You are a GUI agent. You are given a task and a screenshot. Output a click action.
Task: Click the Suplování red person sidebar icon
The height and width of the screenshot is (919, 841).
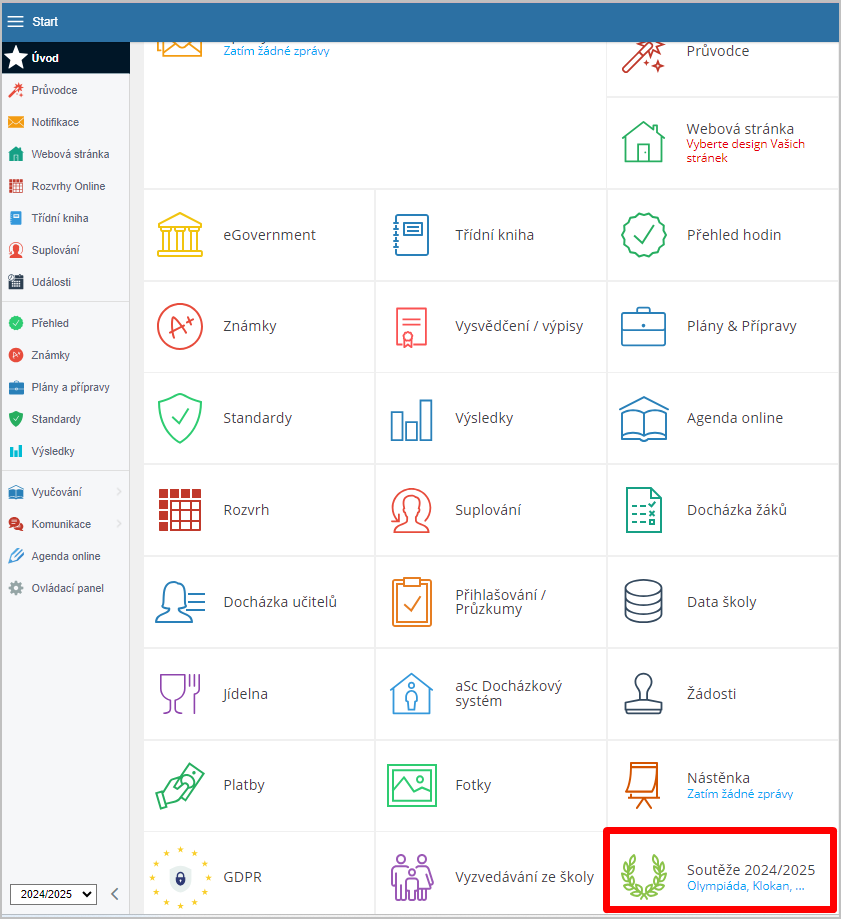point(16,250)
